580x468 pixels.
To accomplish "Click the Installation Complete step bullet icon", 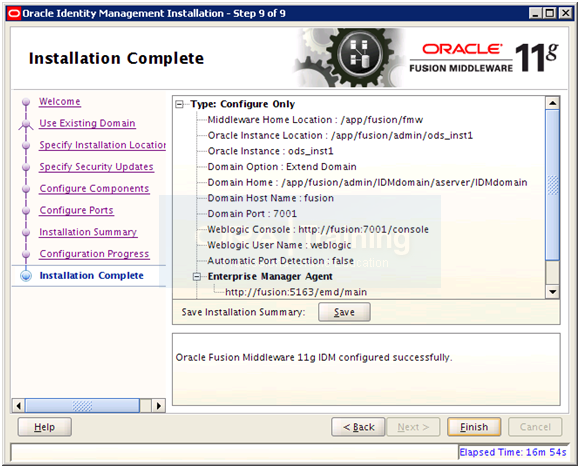I will point(26,276).
